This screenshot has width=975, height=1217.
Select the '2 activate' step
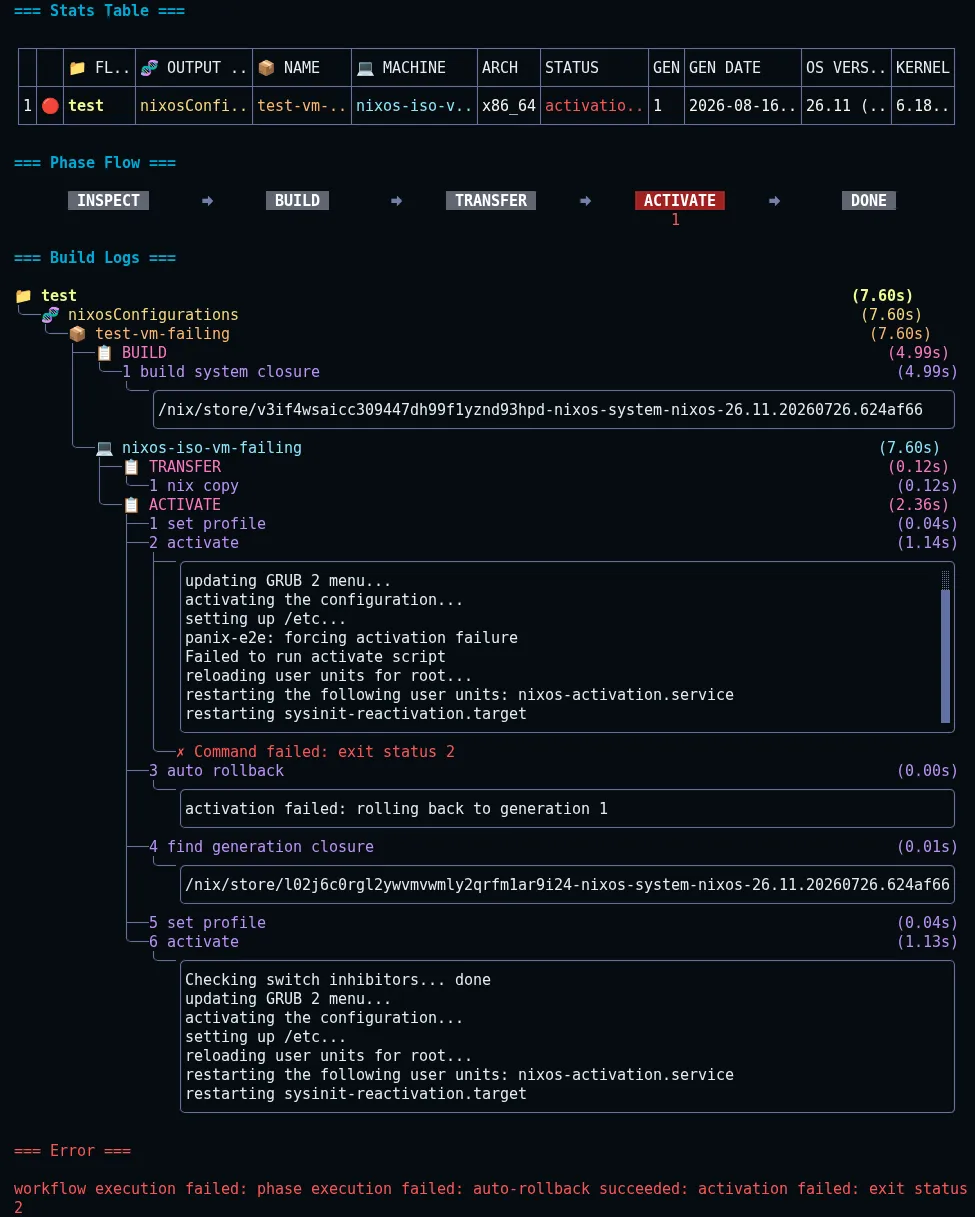pos(194,543)
